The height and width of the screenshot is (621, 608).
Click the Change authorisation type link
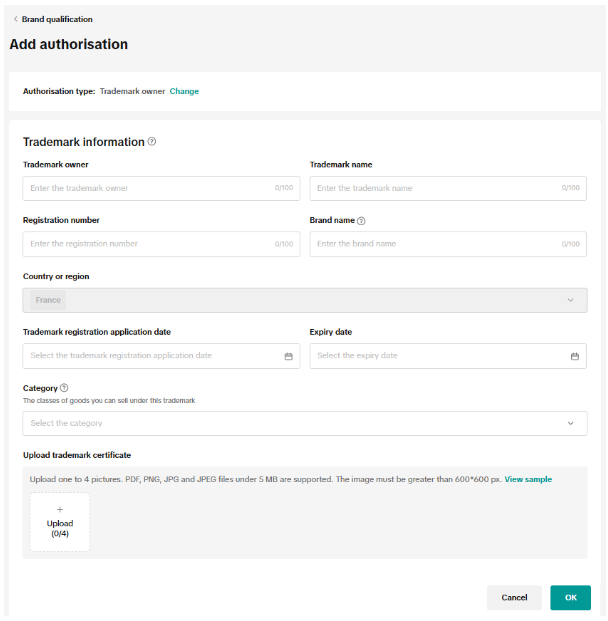(x=184, y=91)
